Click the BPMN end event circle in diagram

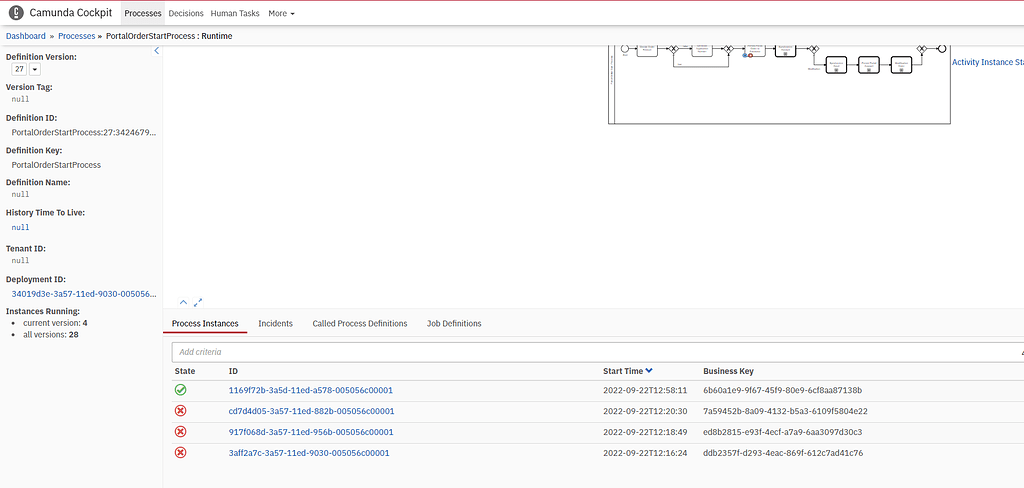click(x=940, y=48)
